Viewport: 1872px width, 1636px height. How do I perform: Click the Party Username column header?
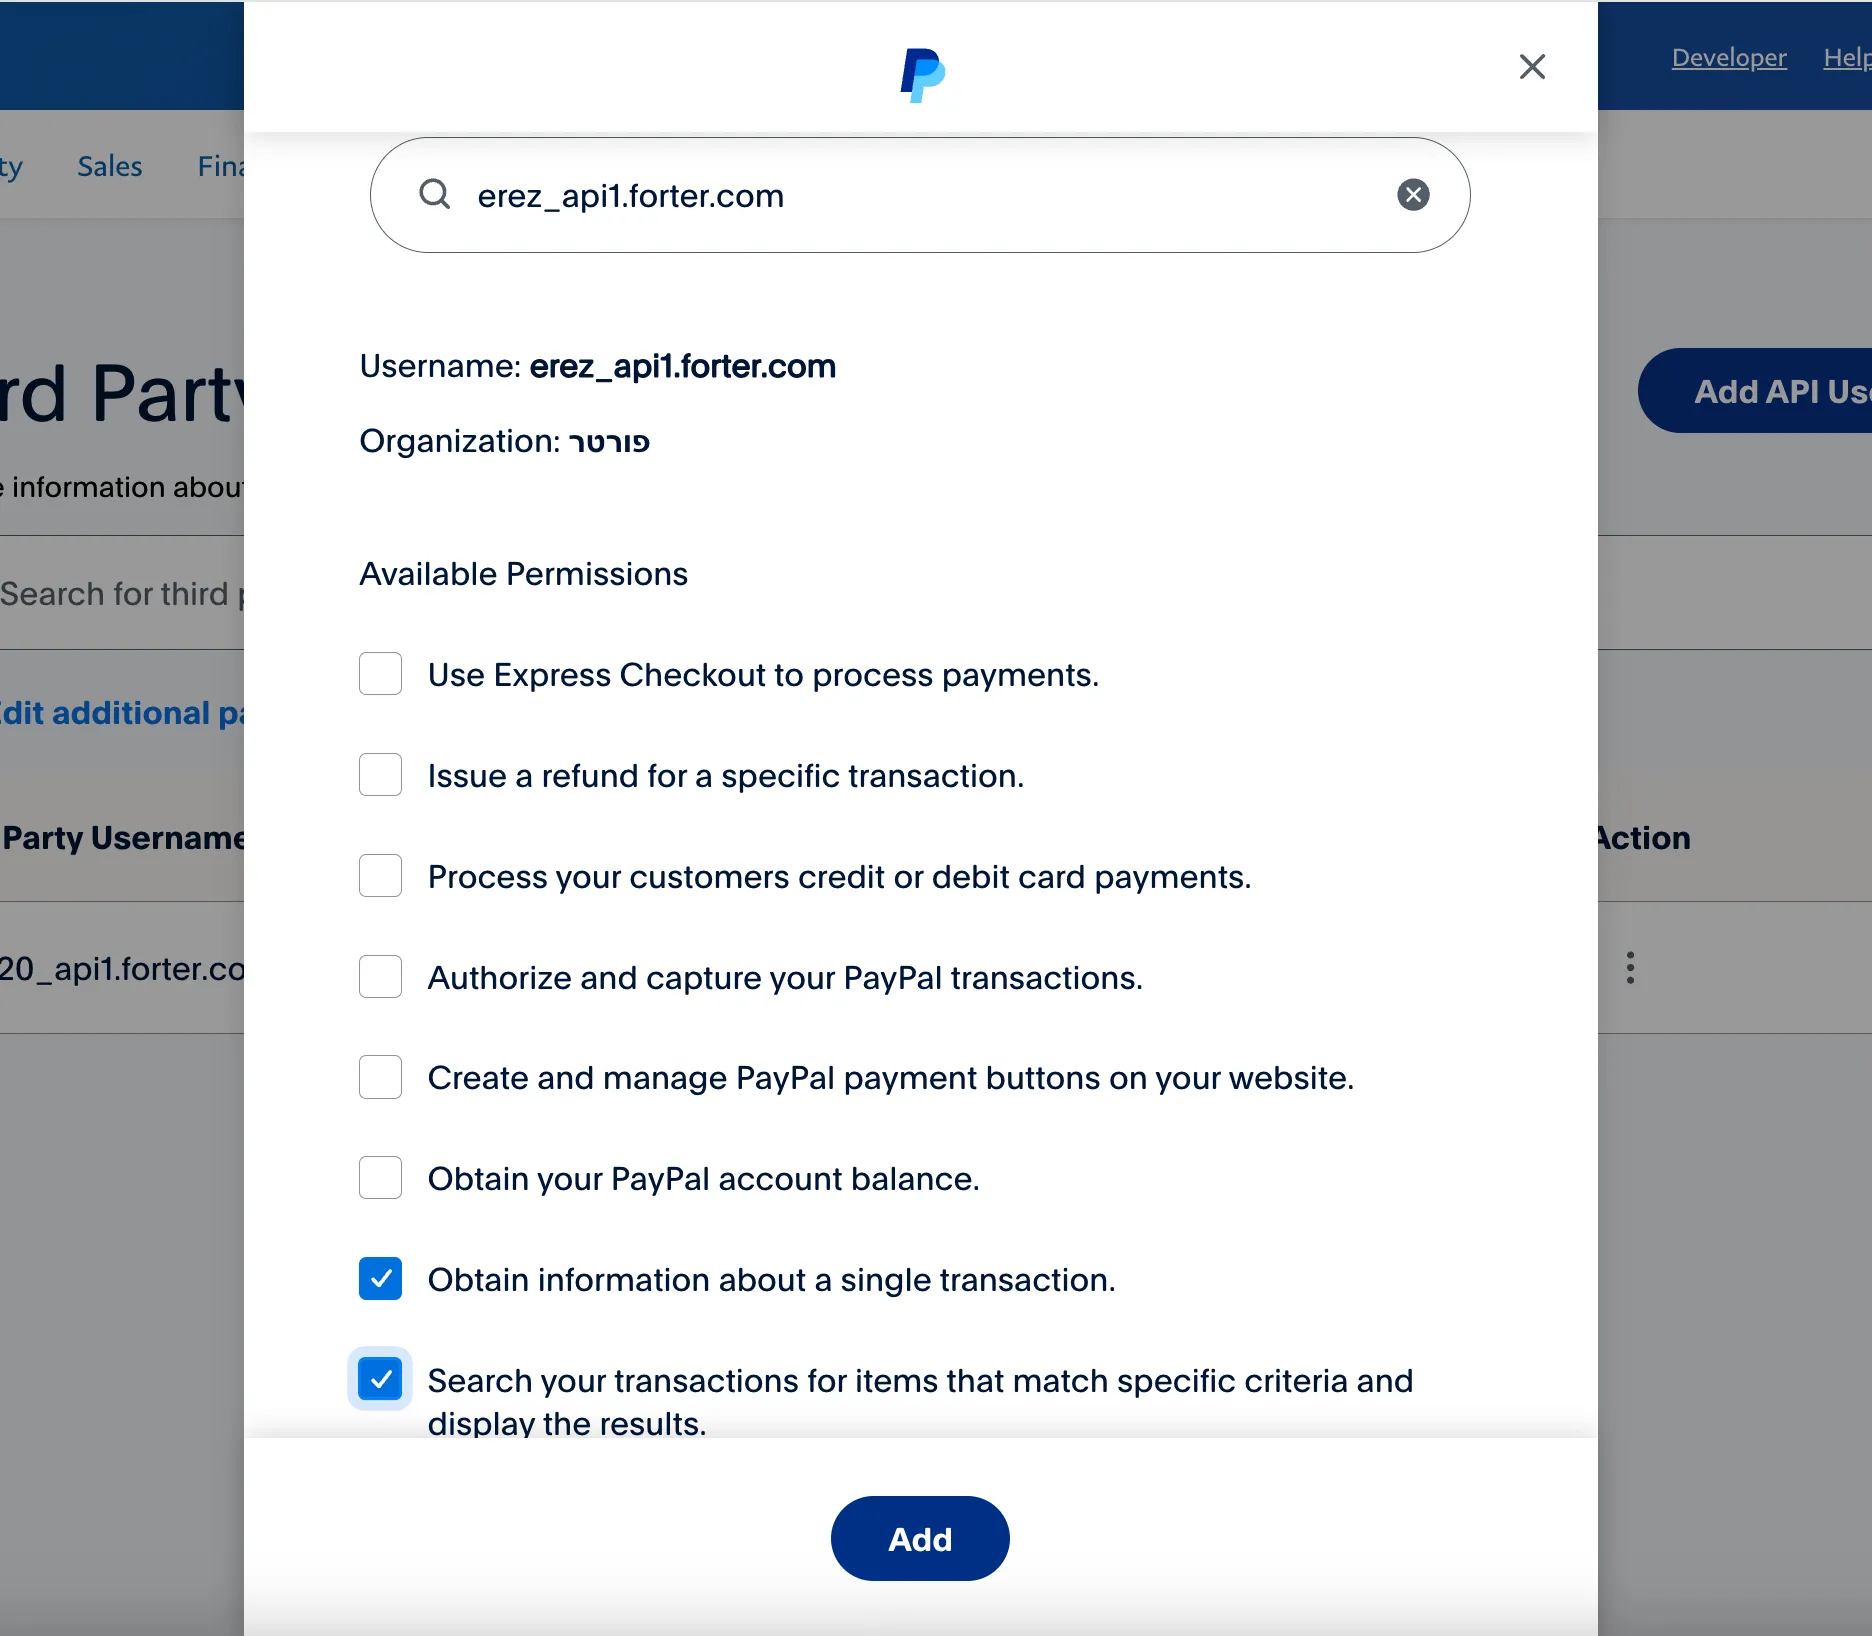pyautogui.click(x=124, y=838)
